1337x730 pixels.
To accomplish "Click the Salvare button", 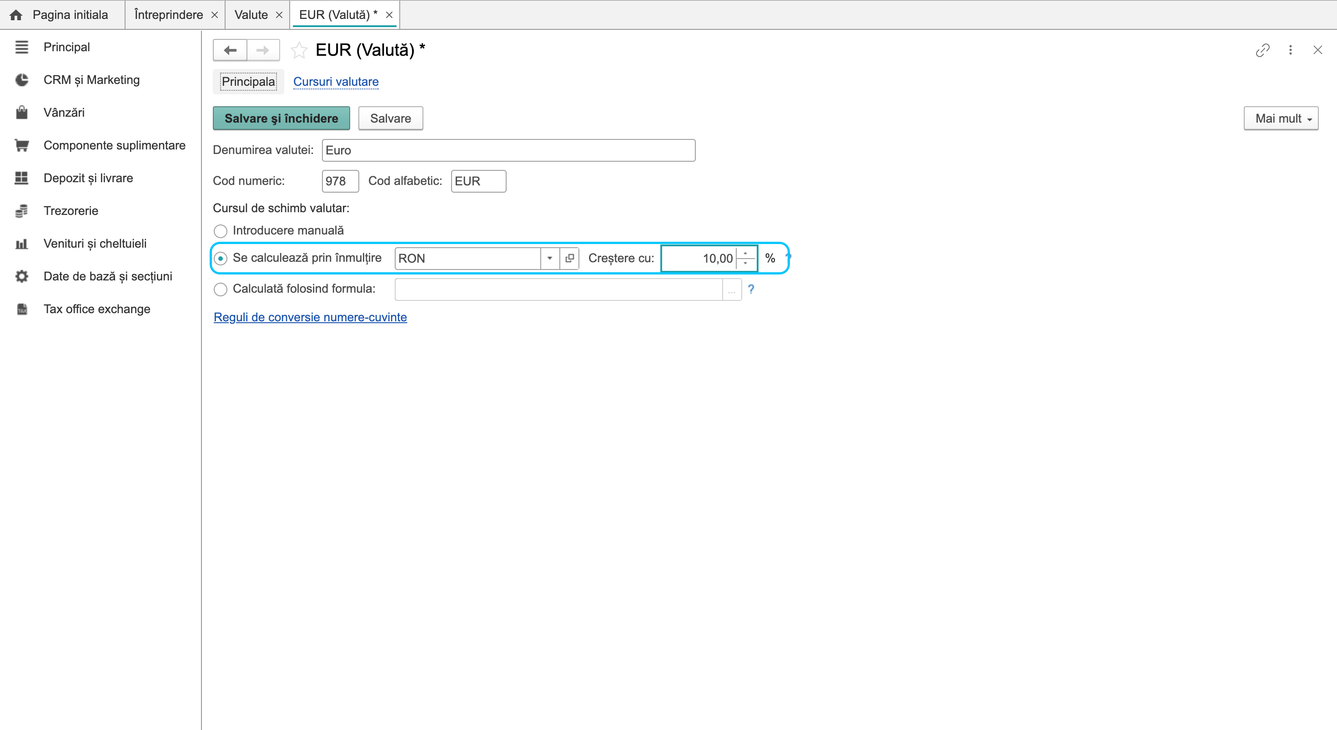I will (391, 118).
